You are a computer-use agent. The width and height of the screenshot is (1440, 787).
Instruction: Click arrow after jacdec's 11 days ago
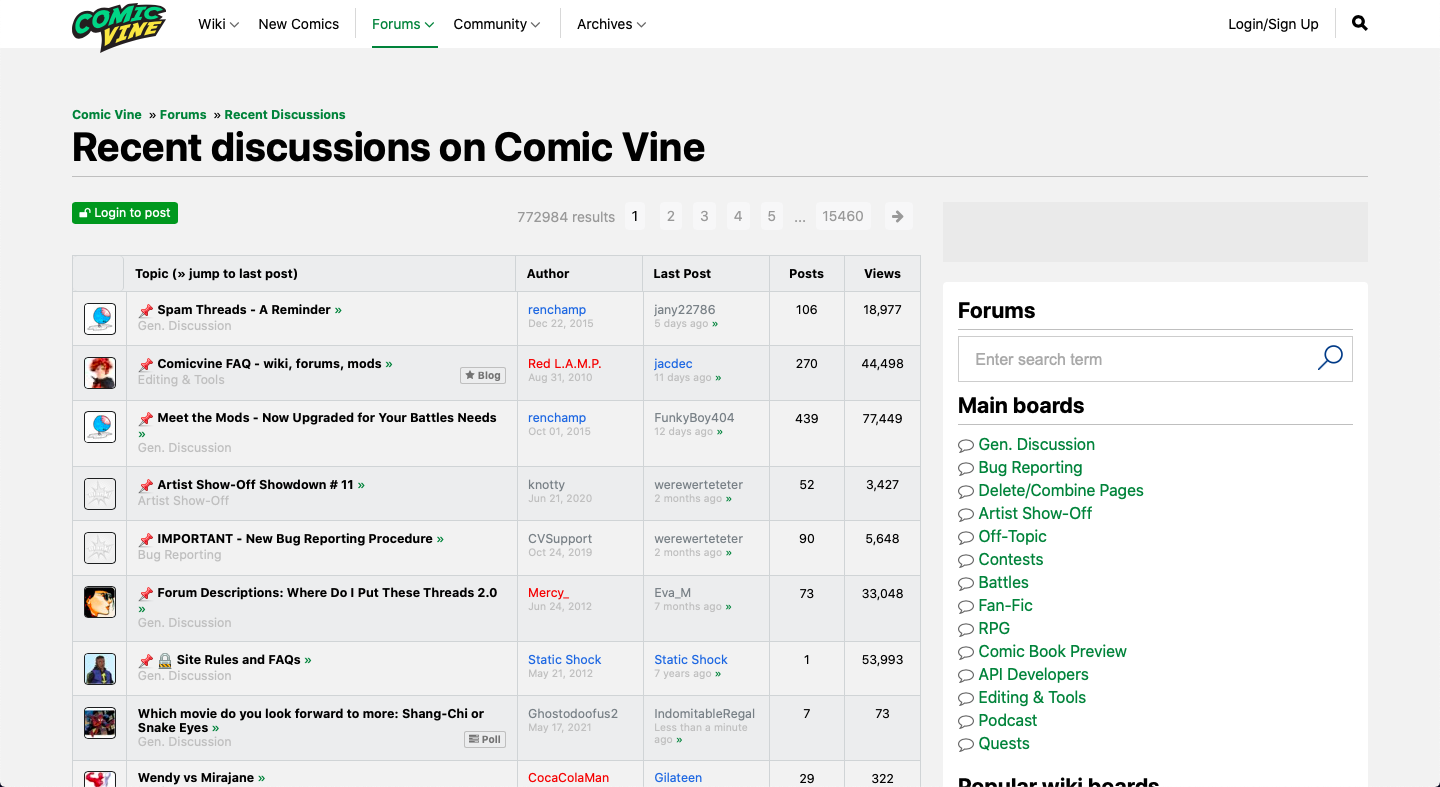click(x=719, y=378)
